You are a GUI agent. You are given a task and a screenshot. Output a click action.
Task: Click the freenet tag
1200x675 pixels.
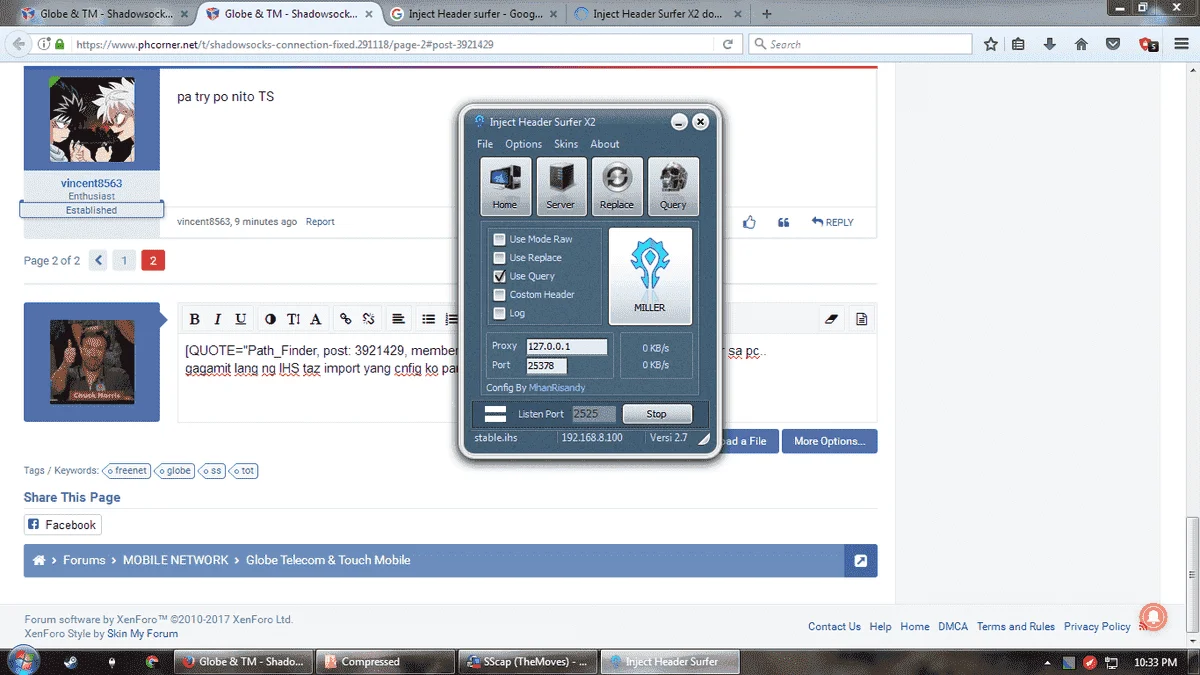128,470
